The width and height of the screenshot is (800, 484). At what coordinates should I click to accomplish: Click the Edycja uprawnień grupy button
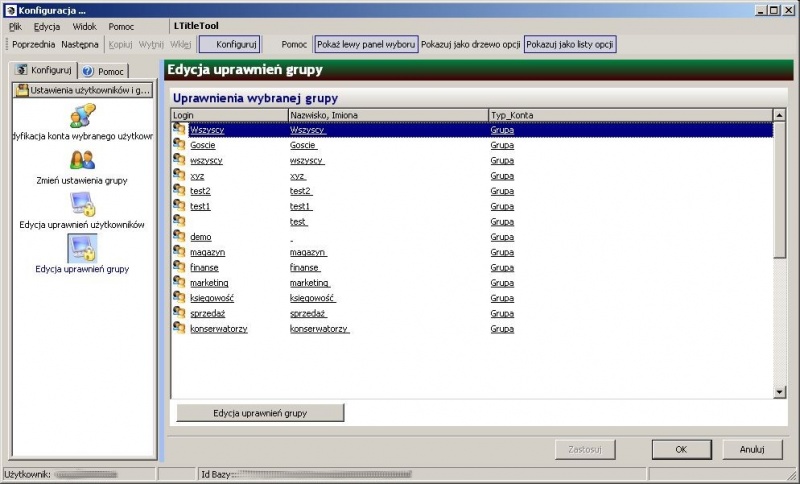pos(260,413)
